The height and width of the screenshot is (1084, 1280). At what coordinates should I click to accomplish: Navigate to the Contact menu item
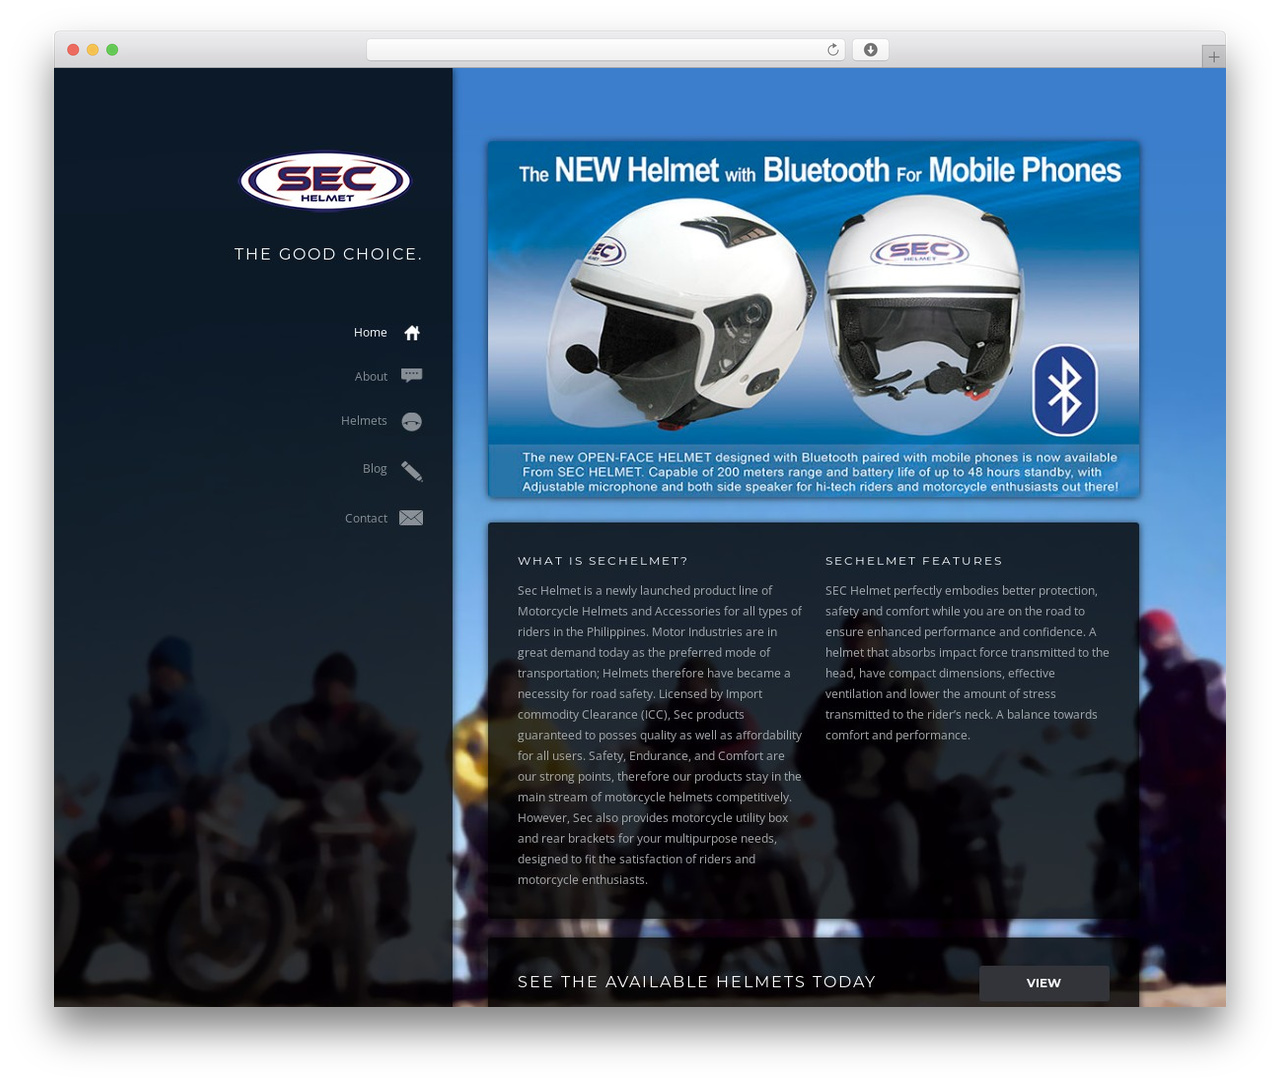[x=366, y=519]
